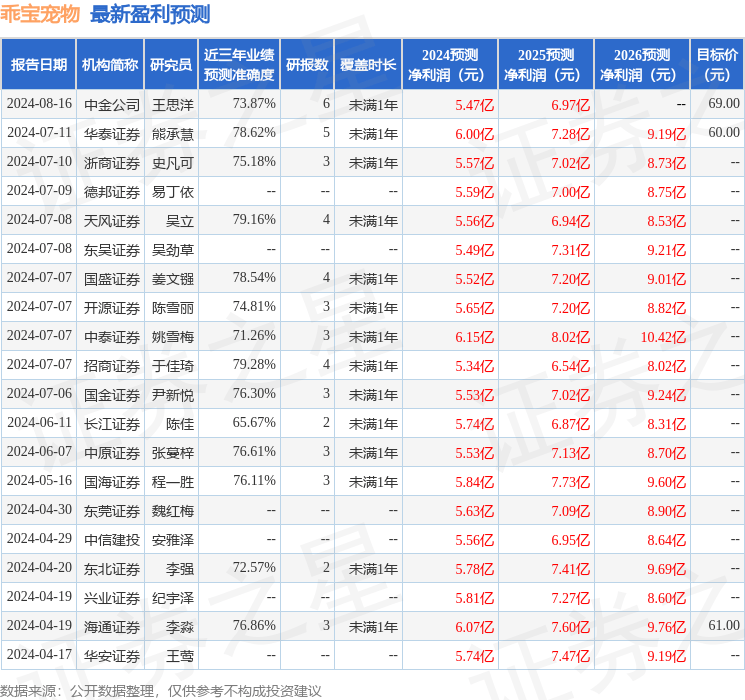Click the 2026 forecast 10.42亿

[x=663, y=337]
